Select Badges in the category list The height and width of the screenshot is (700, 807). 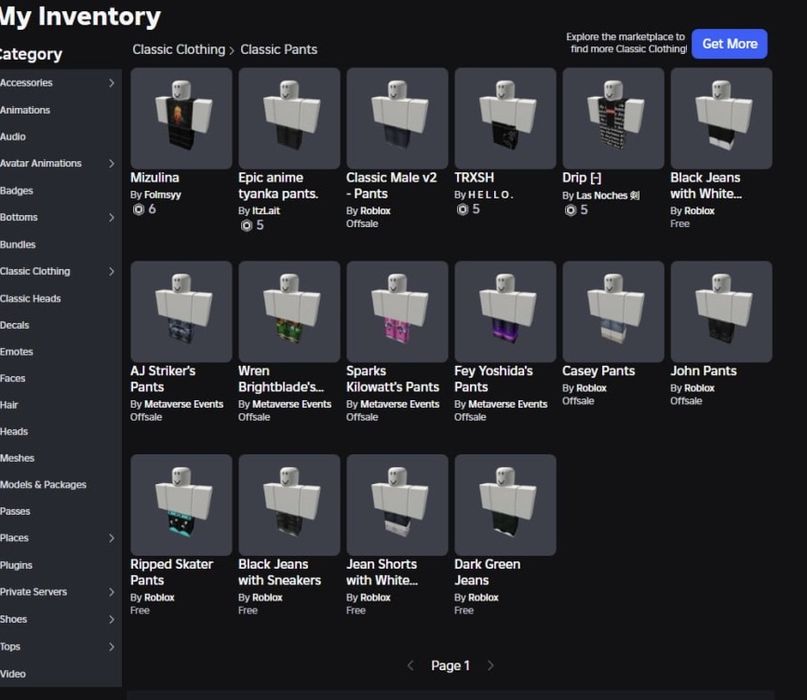point(16,190)
